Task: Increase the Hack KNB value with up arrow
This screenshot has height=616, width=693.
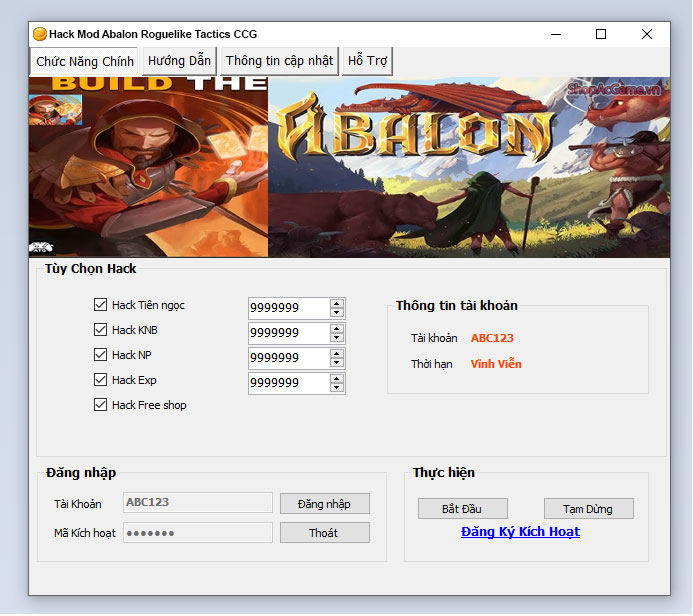Action: coord(337,329)
